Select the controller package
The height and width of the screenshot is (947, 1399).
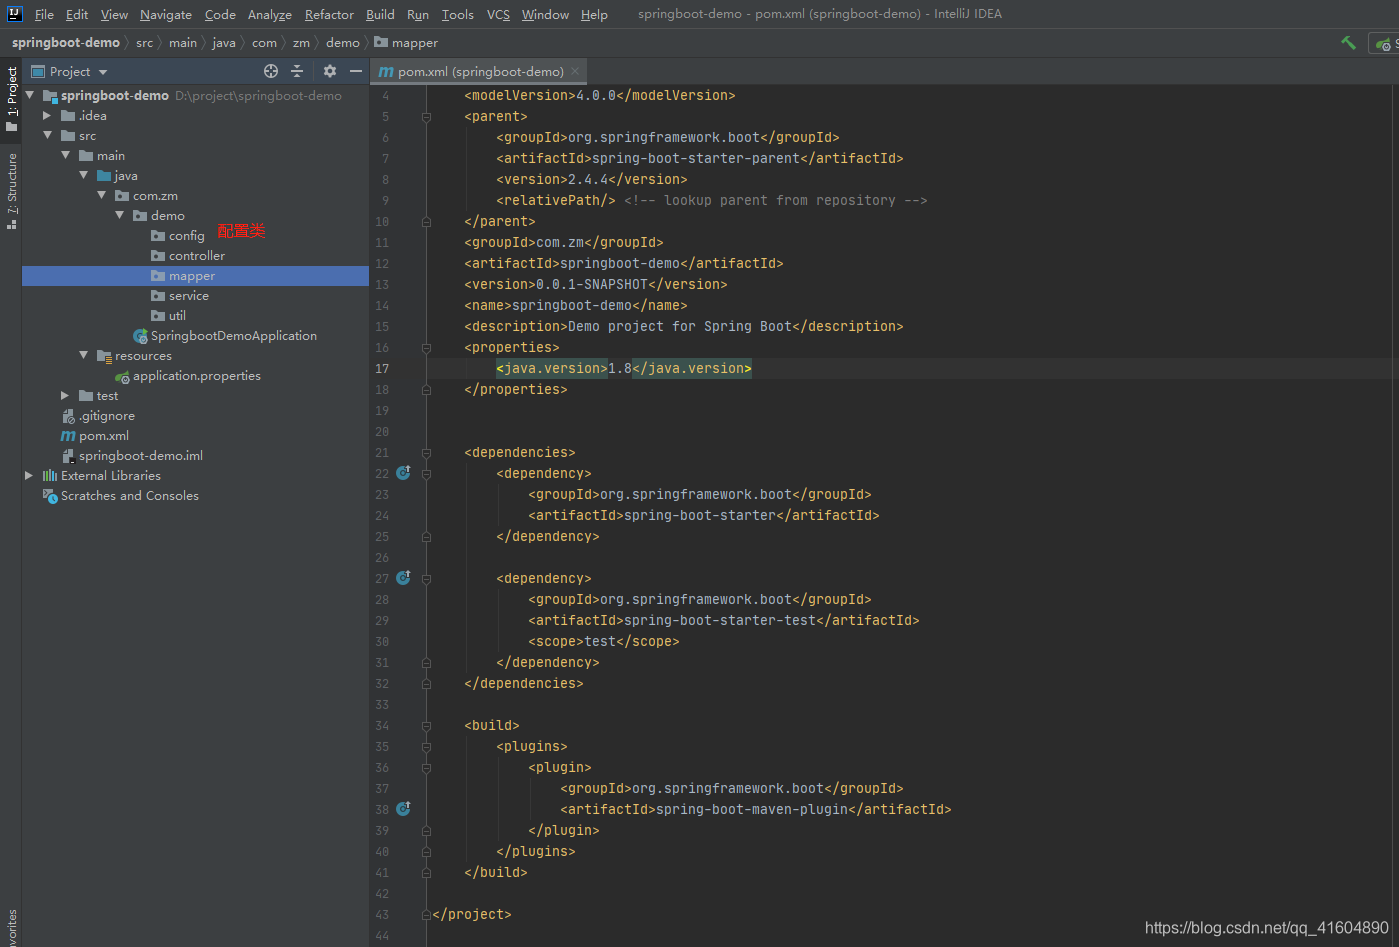click(196, 256)
